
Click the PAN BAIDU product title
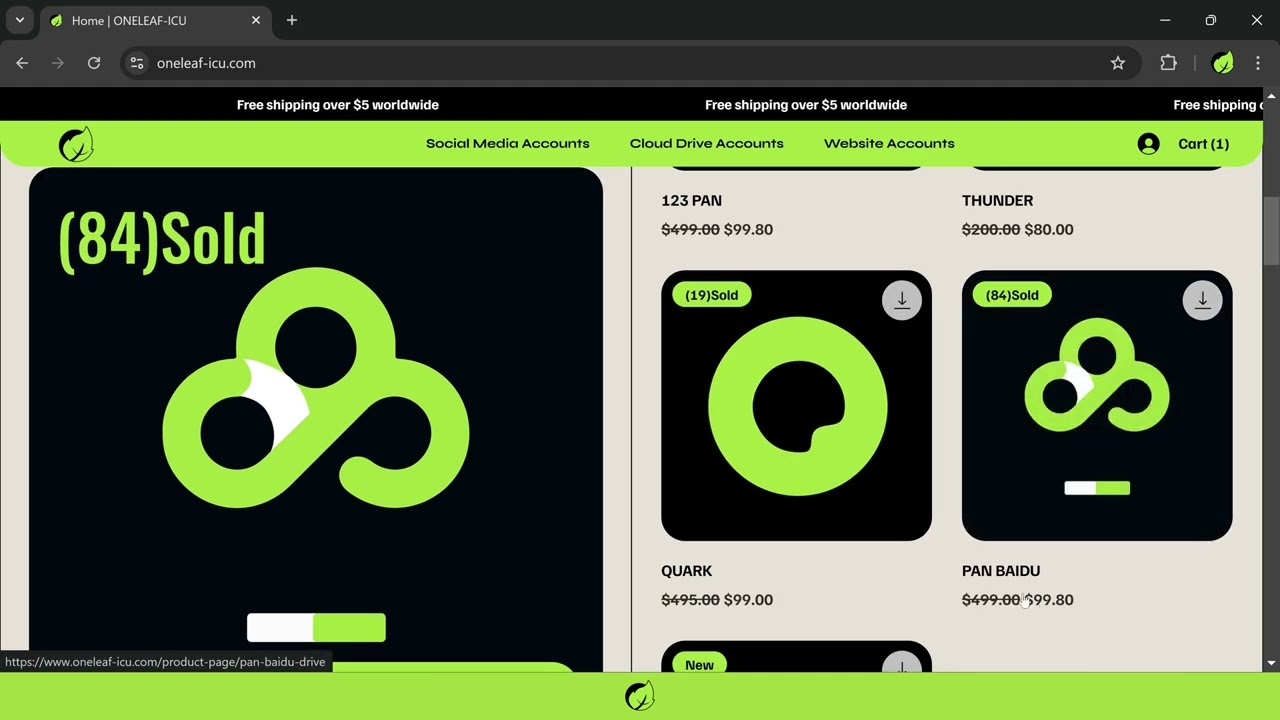tap(1001, 571)
